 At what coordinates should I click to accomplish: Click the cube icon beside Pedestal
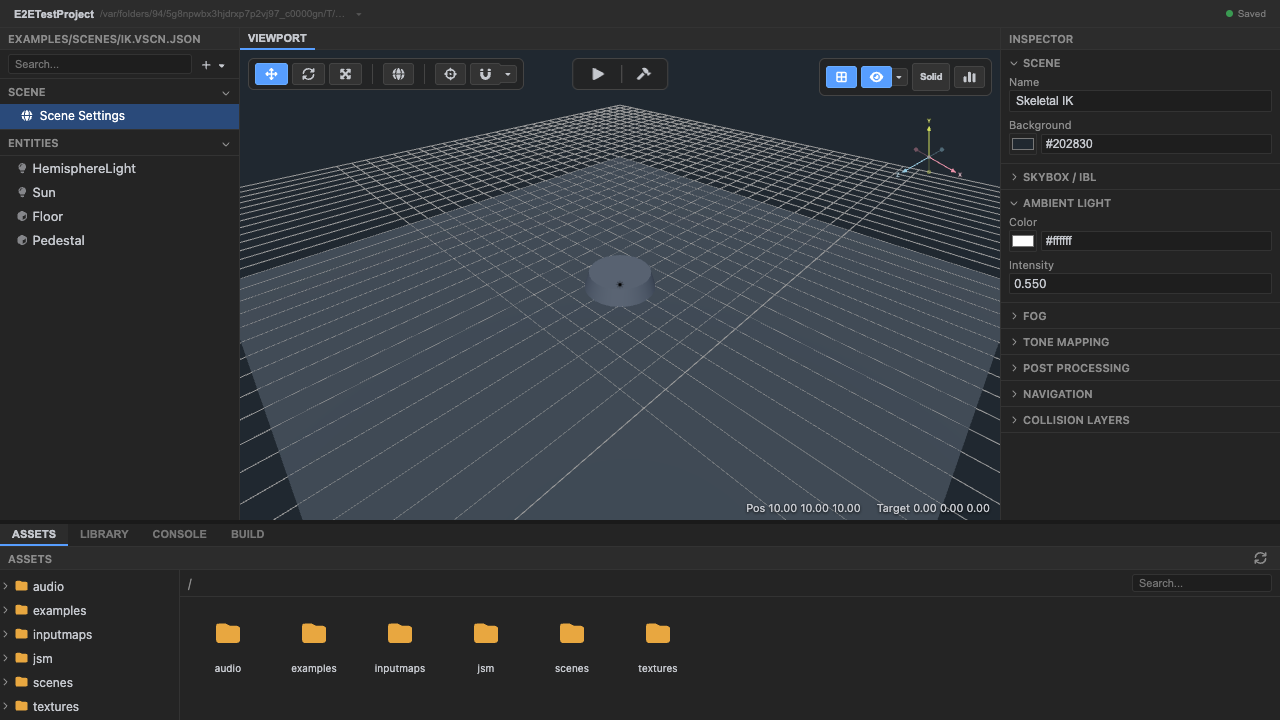22,240
